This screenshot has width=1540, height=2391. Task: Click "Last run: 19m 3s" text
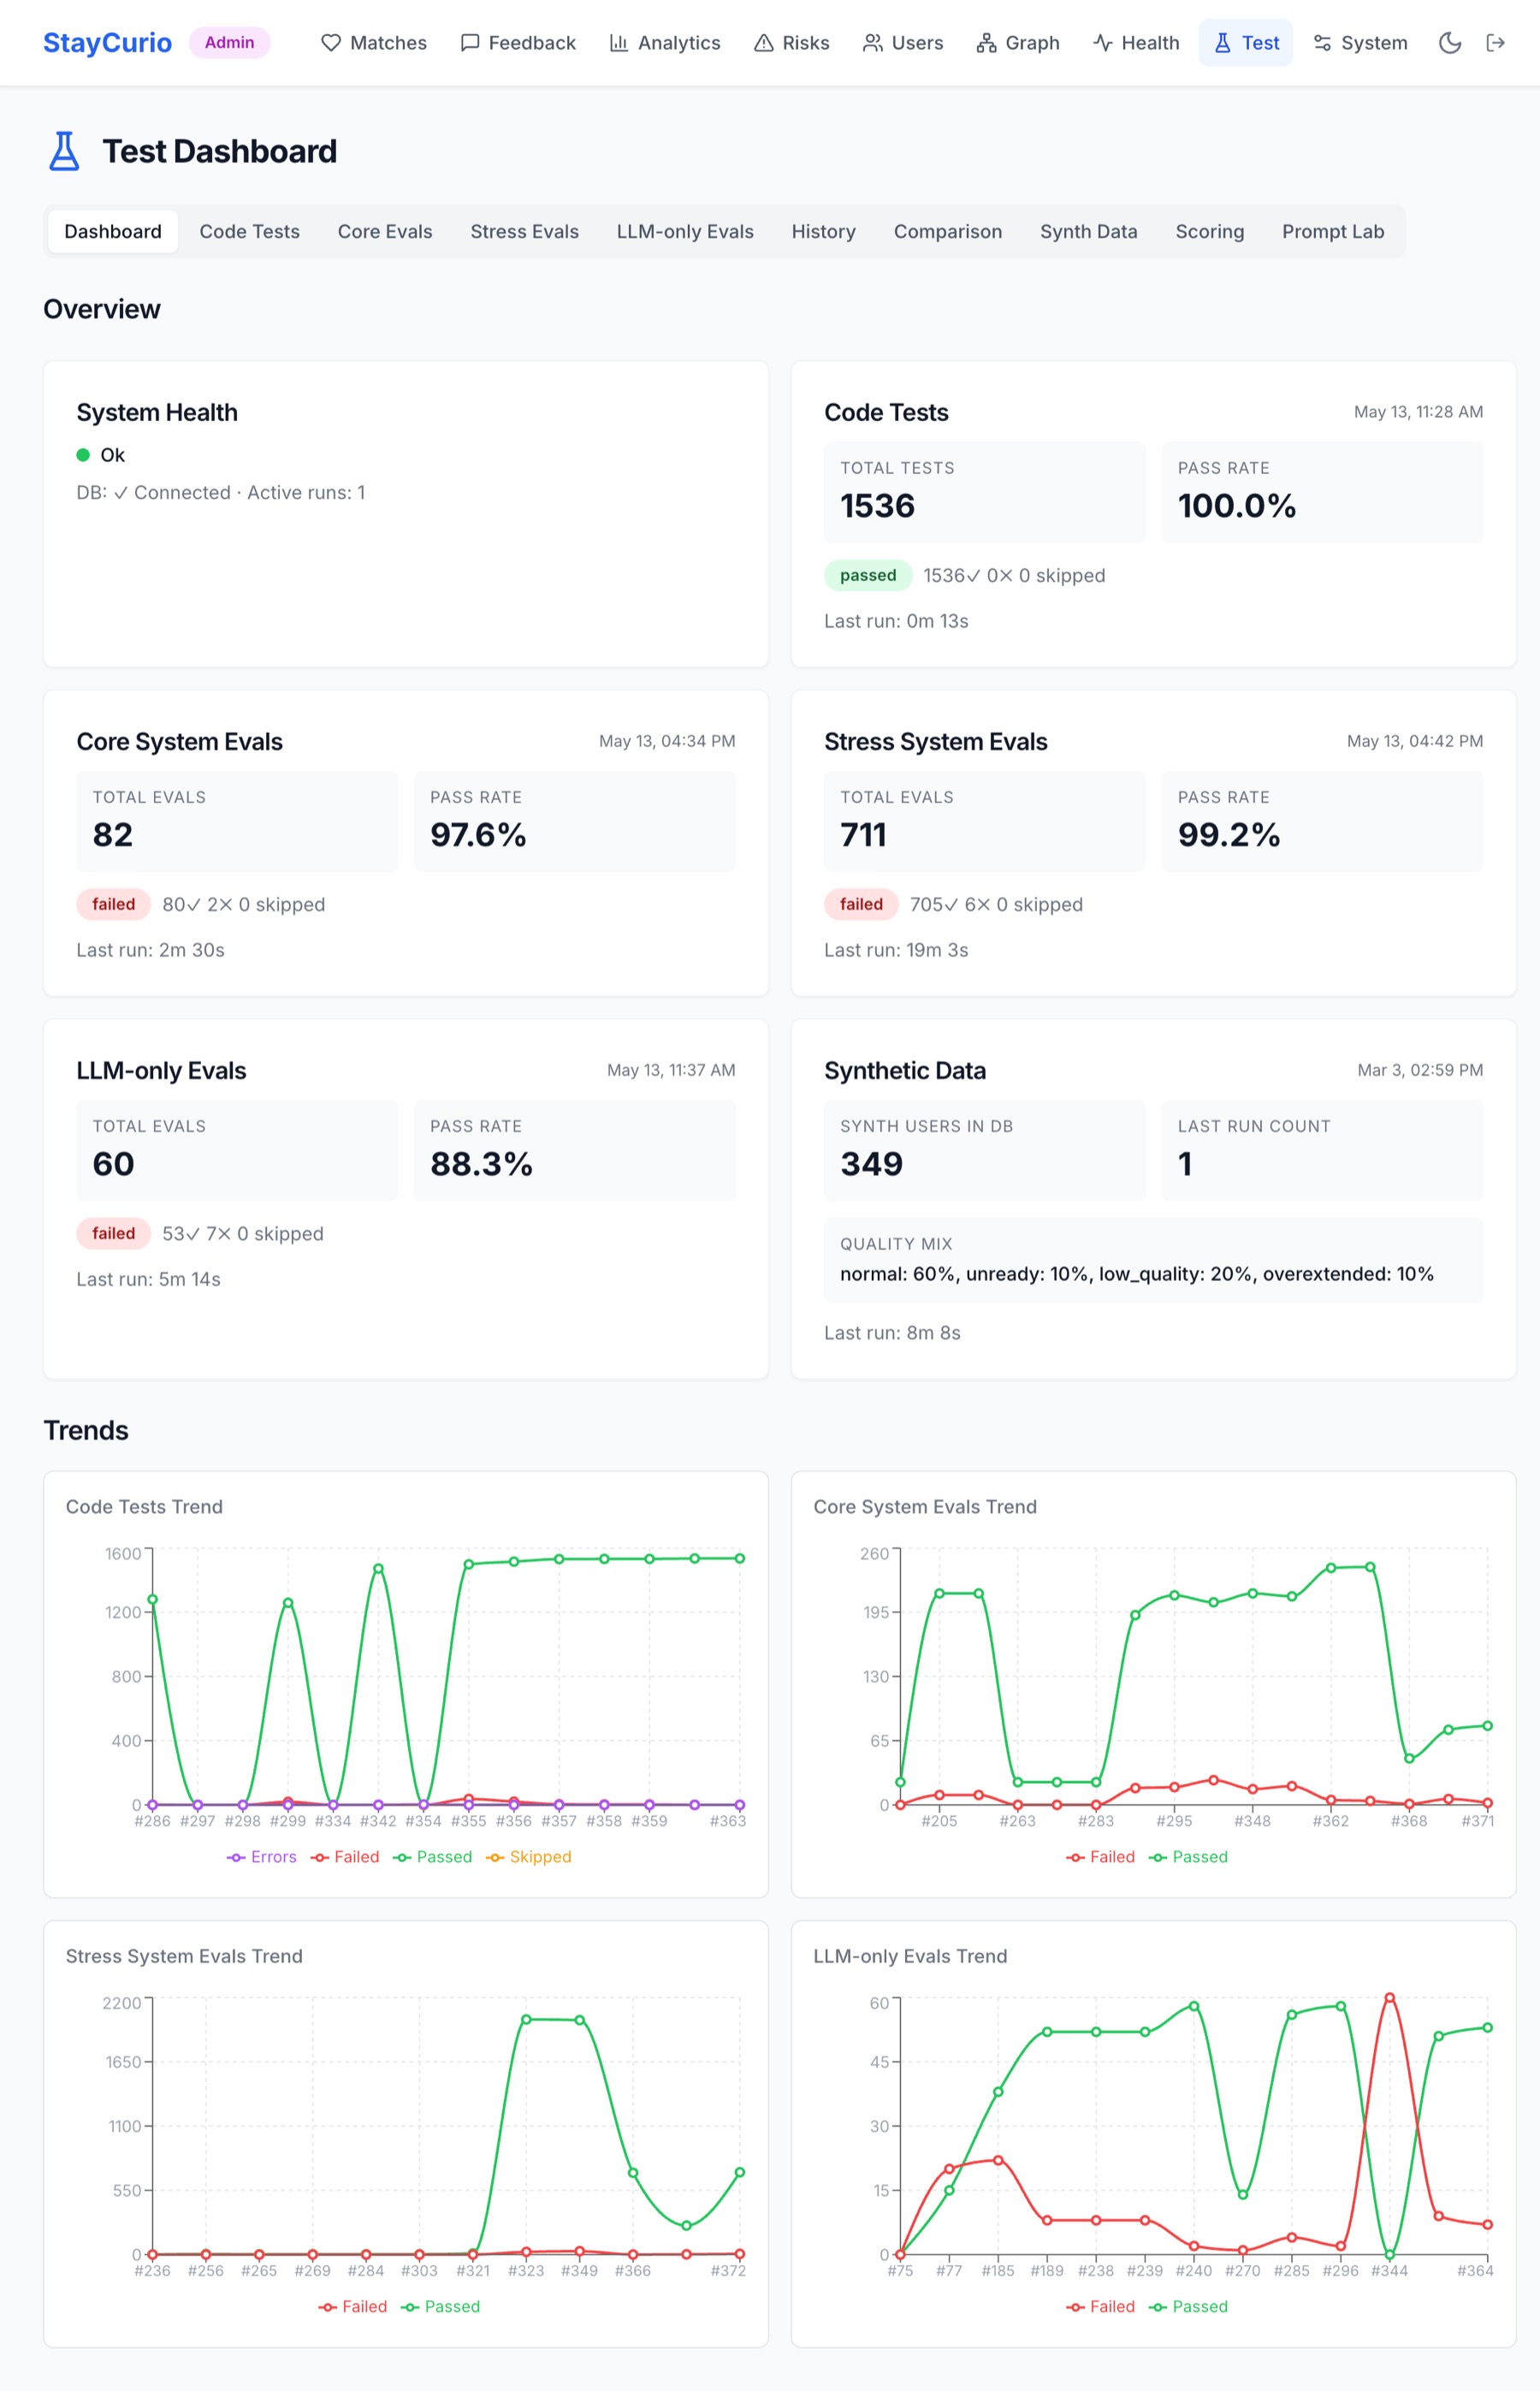pyautogui.click(x=896, y=950)
